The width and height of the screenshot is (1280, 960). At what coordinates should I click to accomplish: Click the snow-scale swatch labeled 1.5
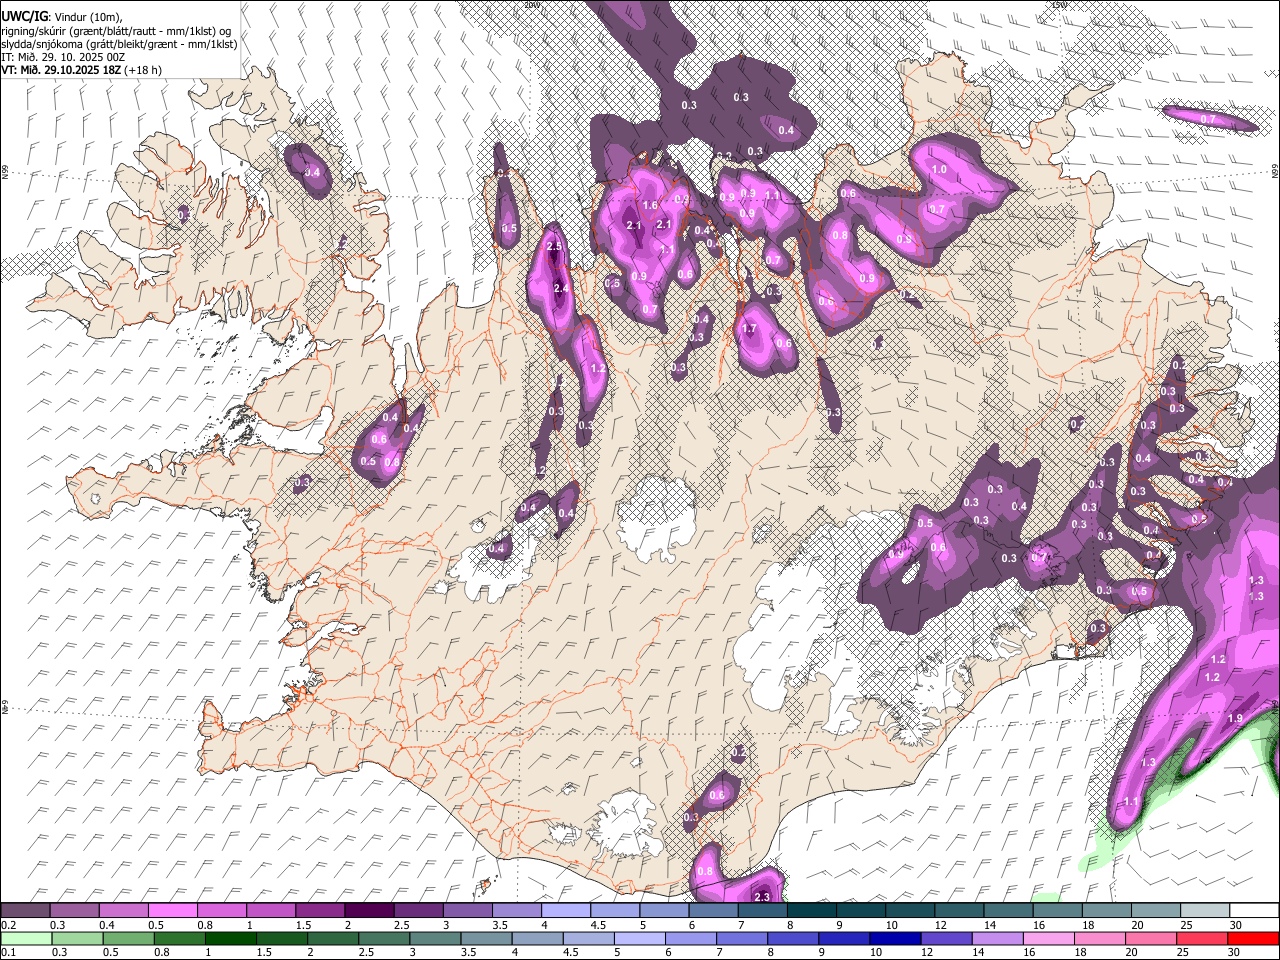(x=320, y=911)
